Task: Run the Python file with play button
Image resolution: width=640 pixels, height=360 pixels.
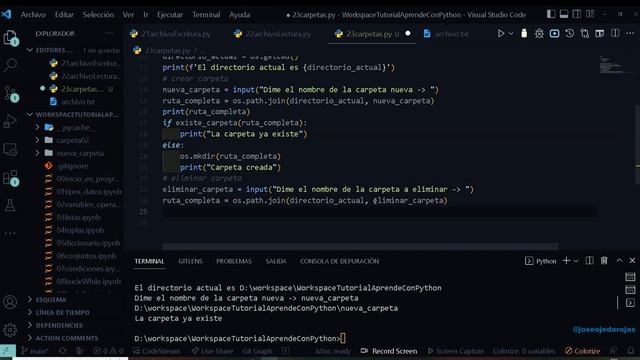Action: pos(501,33)
